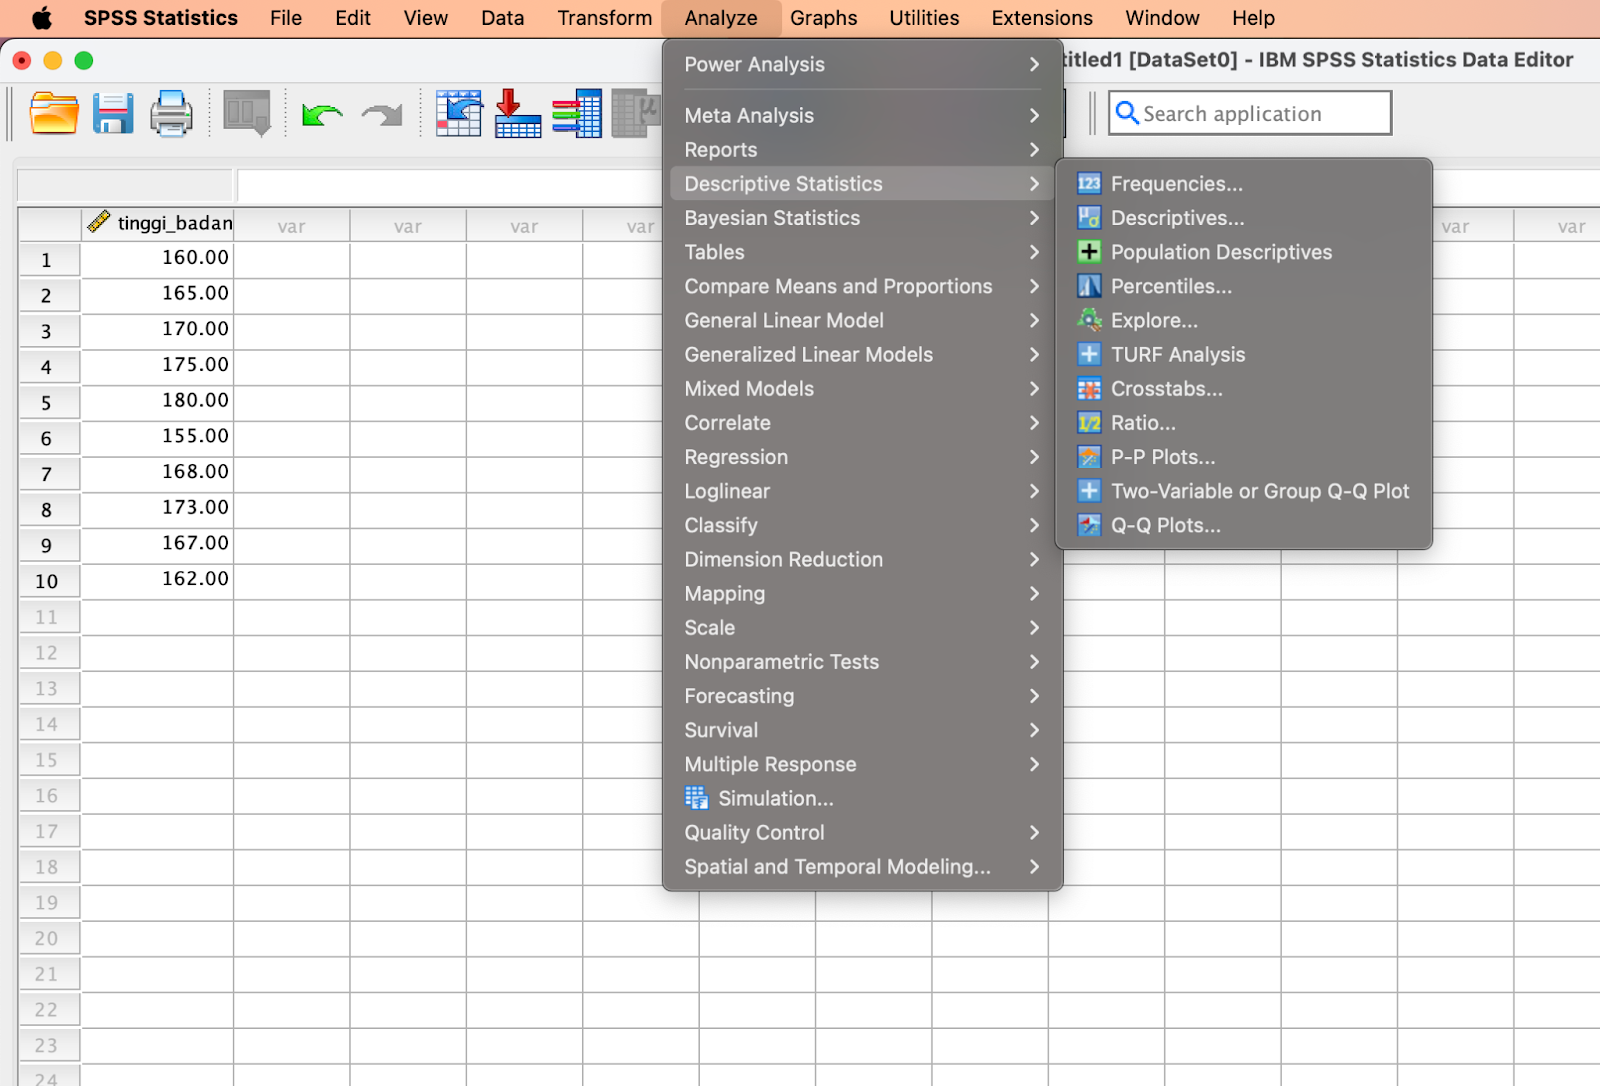Click the Population Descriptives plus icon

1089,251
